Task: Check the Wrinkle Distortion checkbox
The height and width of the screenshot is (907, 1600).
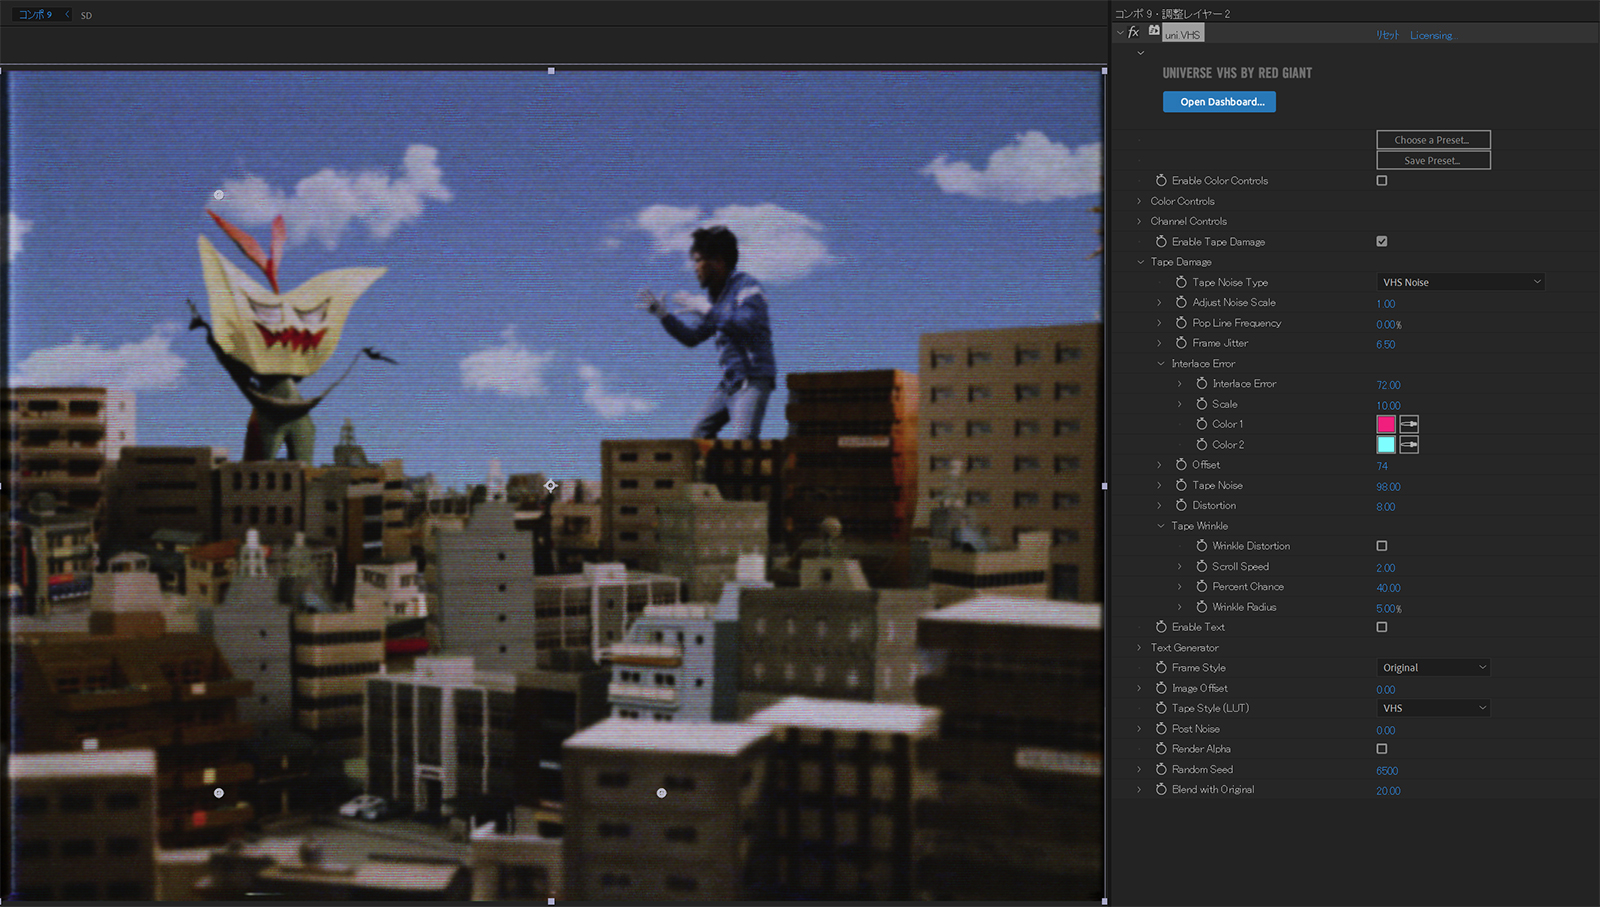Action: 1382,546
